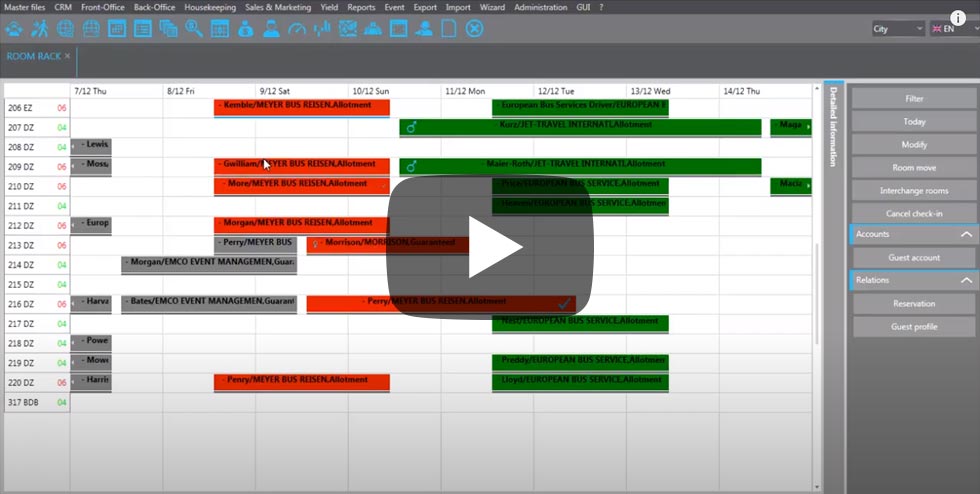
Task: Open the Detailed information side tab
Action: point(833,127)
